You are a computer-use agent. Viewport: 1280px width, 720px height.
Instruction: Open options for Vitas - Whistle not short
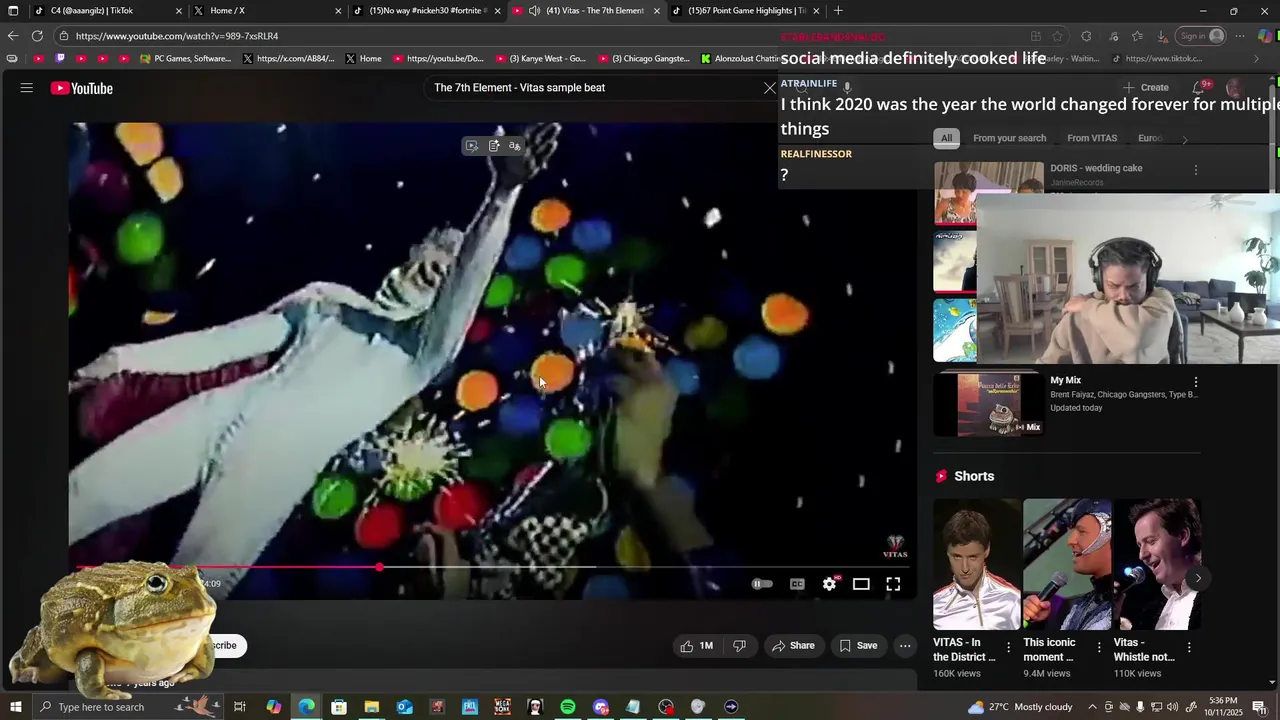(1189, 648)
